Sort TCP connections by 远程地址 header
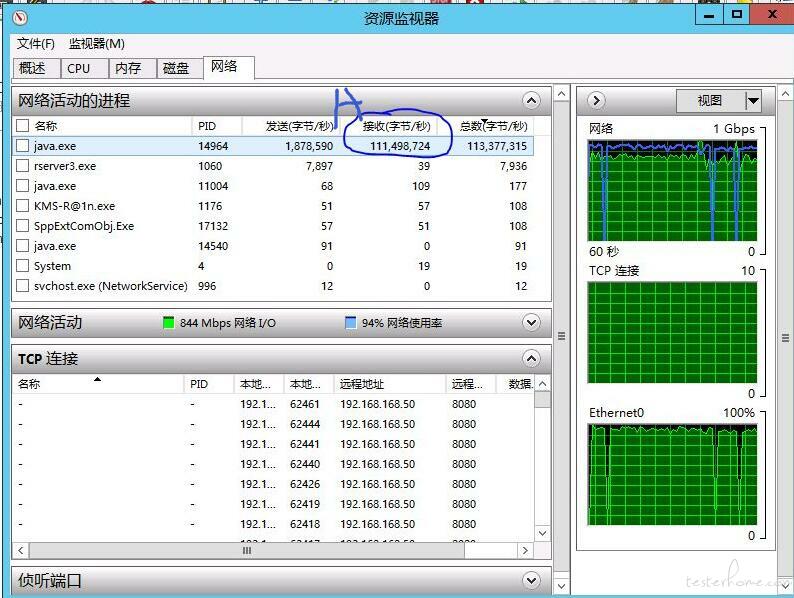This screenshot has width=794, height=598. coord(389,384)
